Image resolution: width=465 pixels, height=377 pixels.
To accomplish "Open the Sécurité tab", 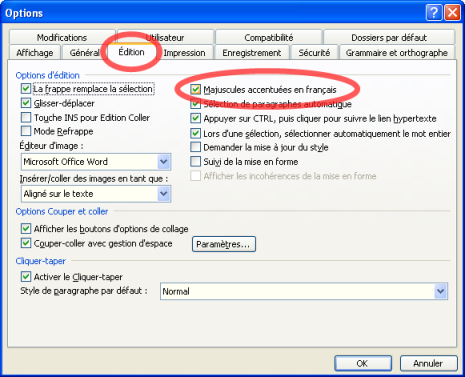I will tap(314, 53).
